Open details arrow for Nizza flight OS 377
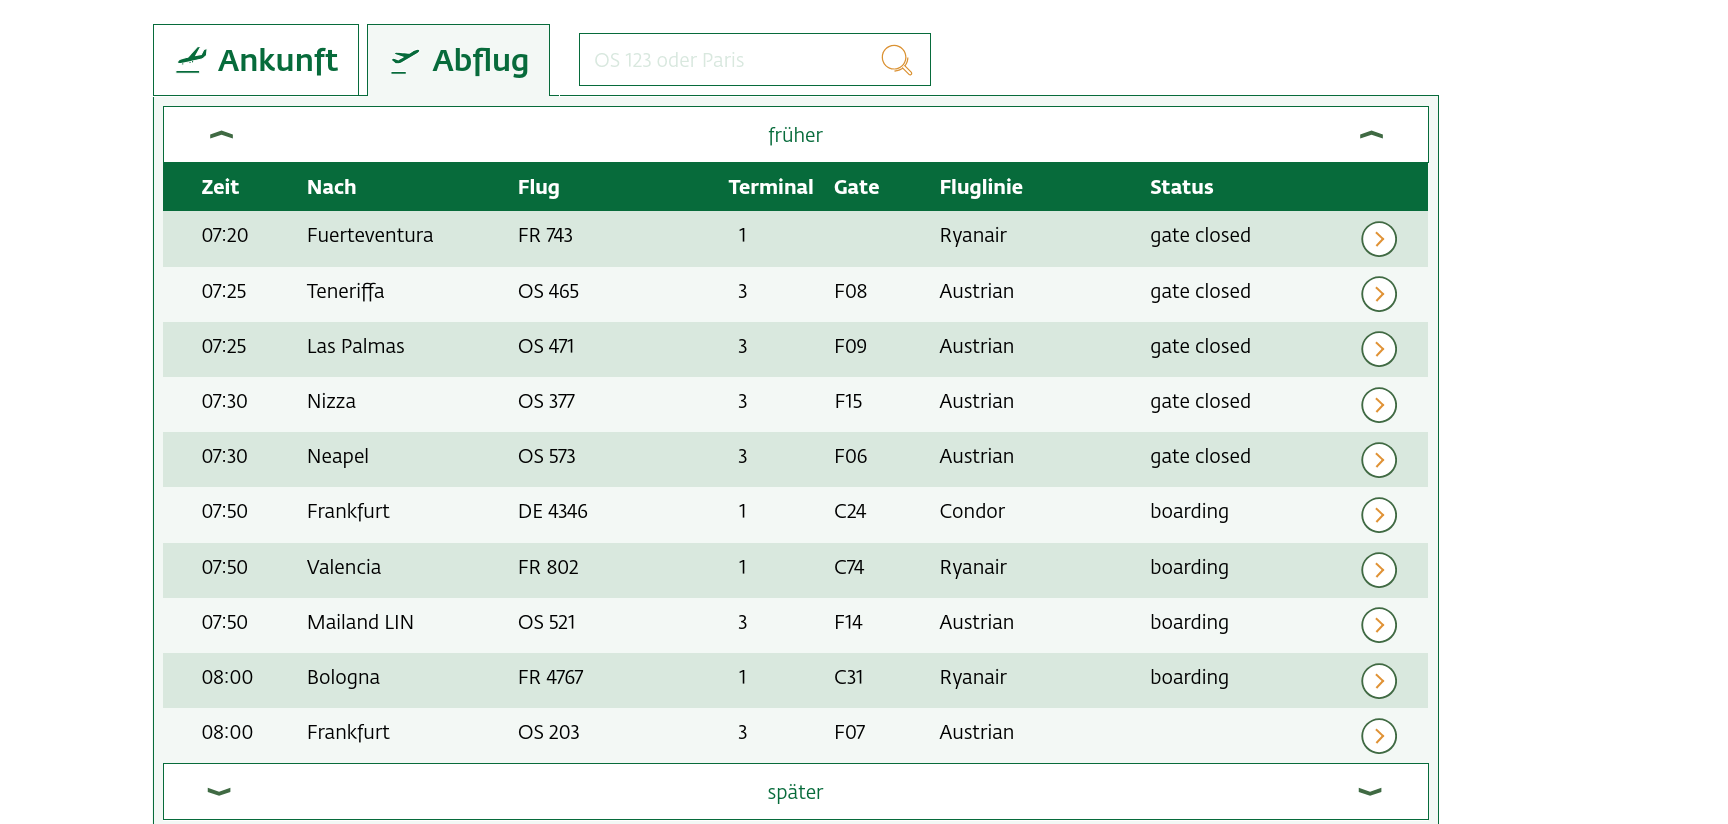Image resolution: width=1728 pixels, height=824 pixels. [1378, 405]
